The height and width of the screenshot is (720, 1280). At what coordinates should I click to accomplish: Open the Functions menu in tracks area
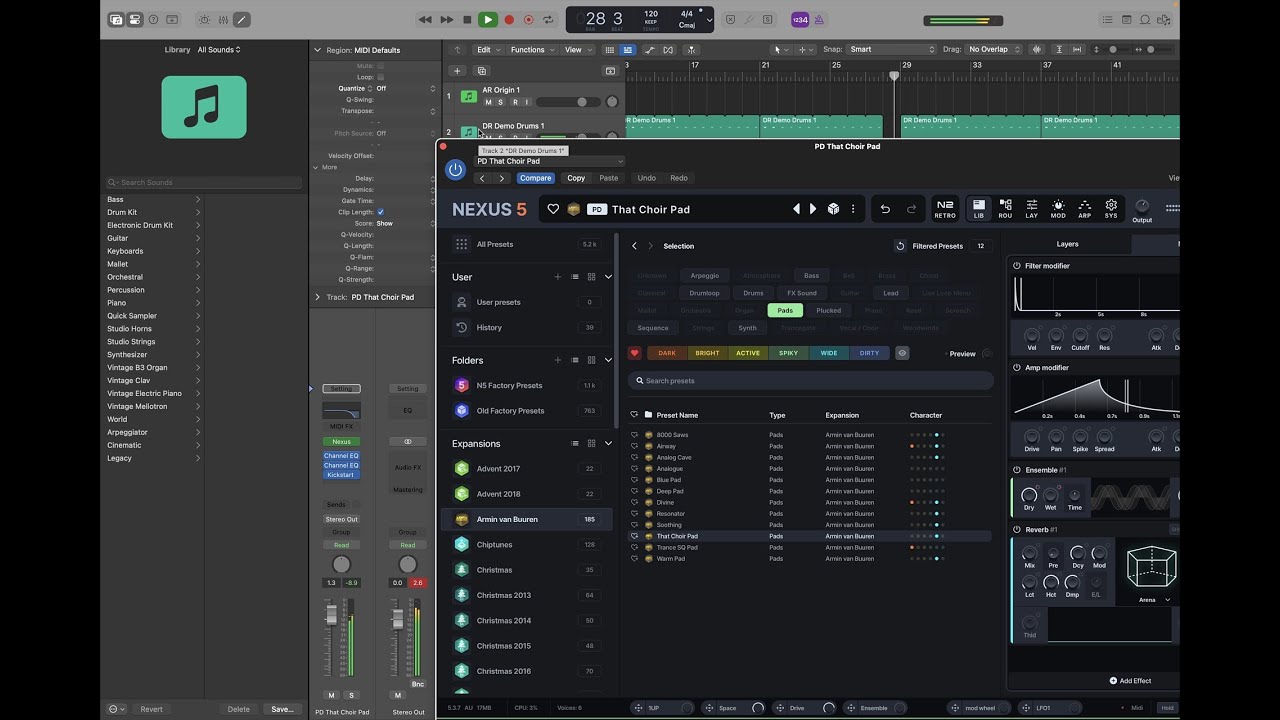[x=531, y=50]
